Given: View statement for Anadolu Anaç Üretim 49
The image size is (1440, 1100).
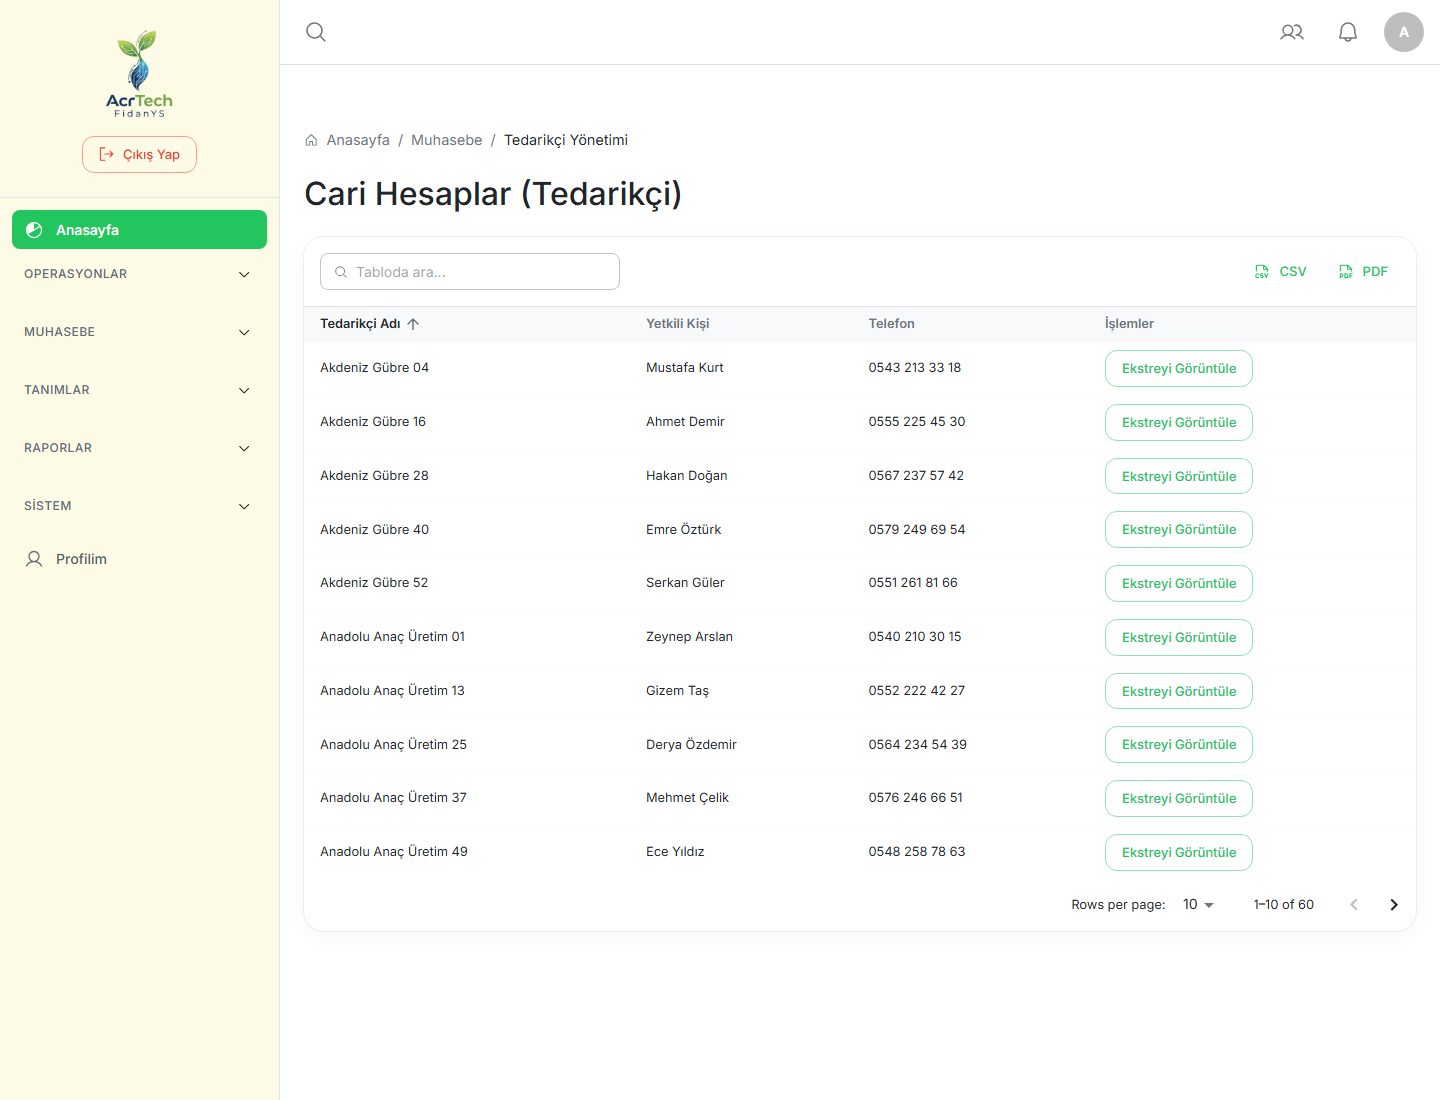Looking at the screenshot, I should 1179,852.
